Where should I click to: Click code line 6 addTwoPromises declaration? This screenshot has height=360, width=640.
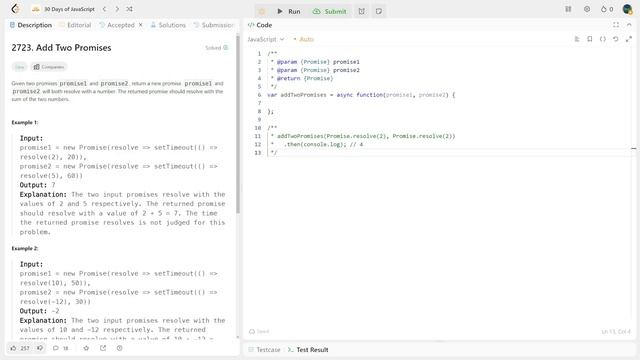(361, 95)
